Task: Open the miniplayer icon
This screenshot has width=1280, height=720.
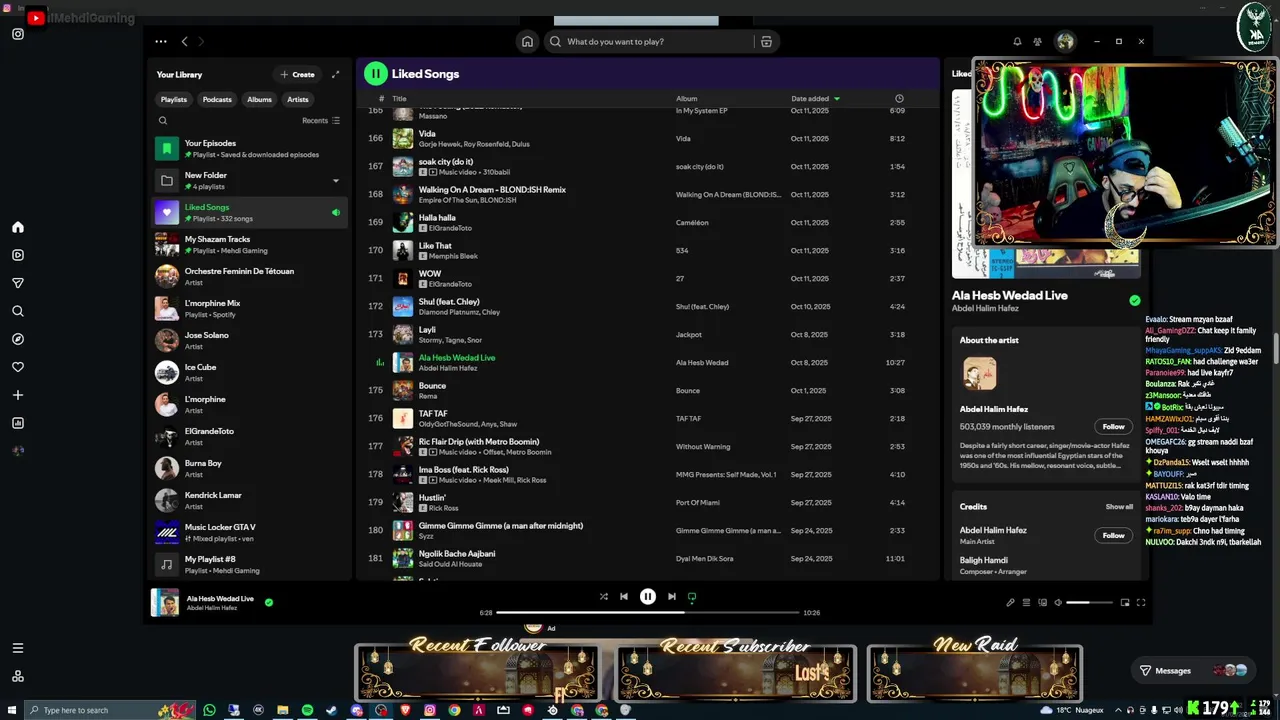Action: [1125, 603]
